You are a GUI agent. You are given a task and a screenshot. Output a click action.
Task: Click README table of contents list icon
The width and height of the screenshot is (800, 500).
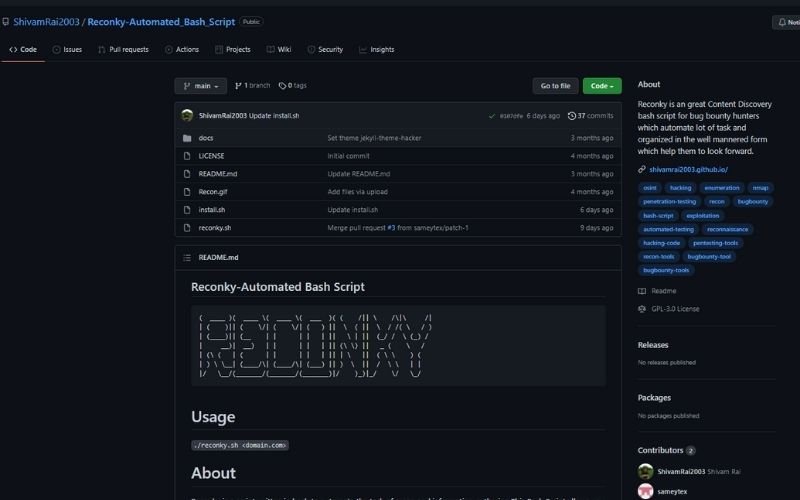(x=187, y=258)
